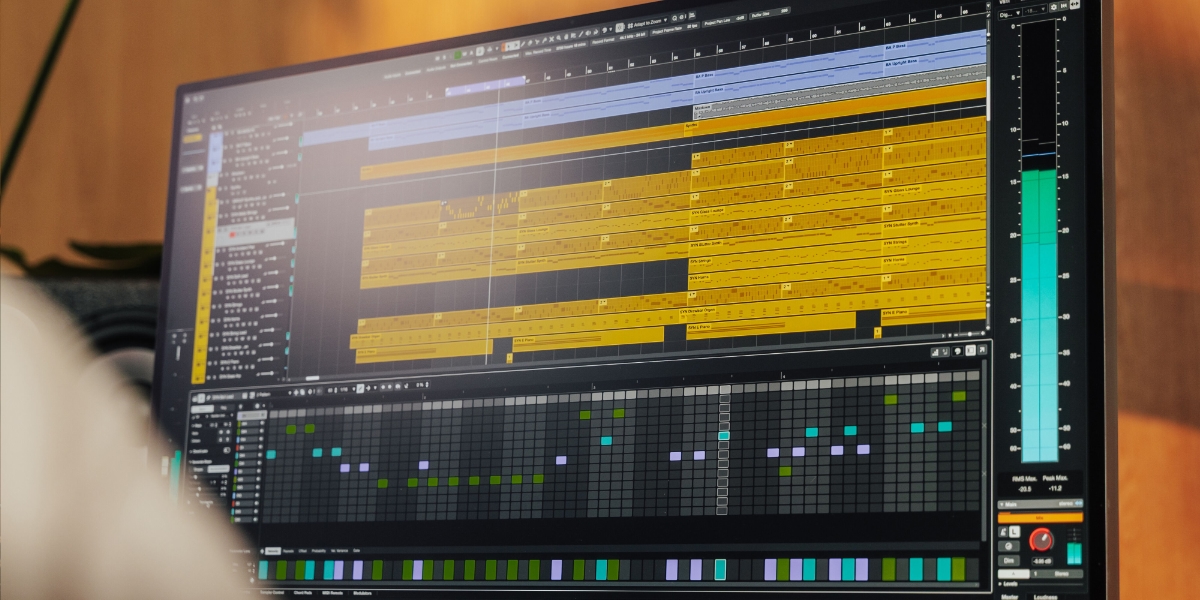
Task: Click the bar-chart icon above the pattern grid
Action: pyautogui.click(x=937, y=351)
